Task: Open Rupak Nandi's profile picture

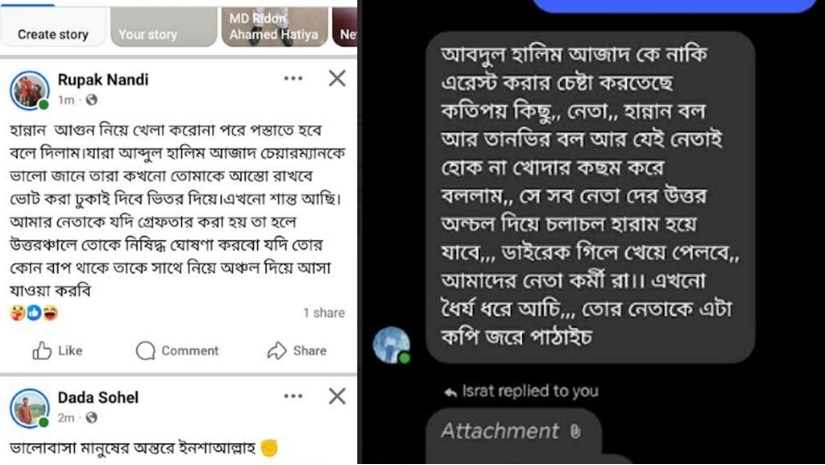Action: (x=29, y=90)
